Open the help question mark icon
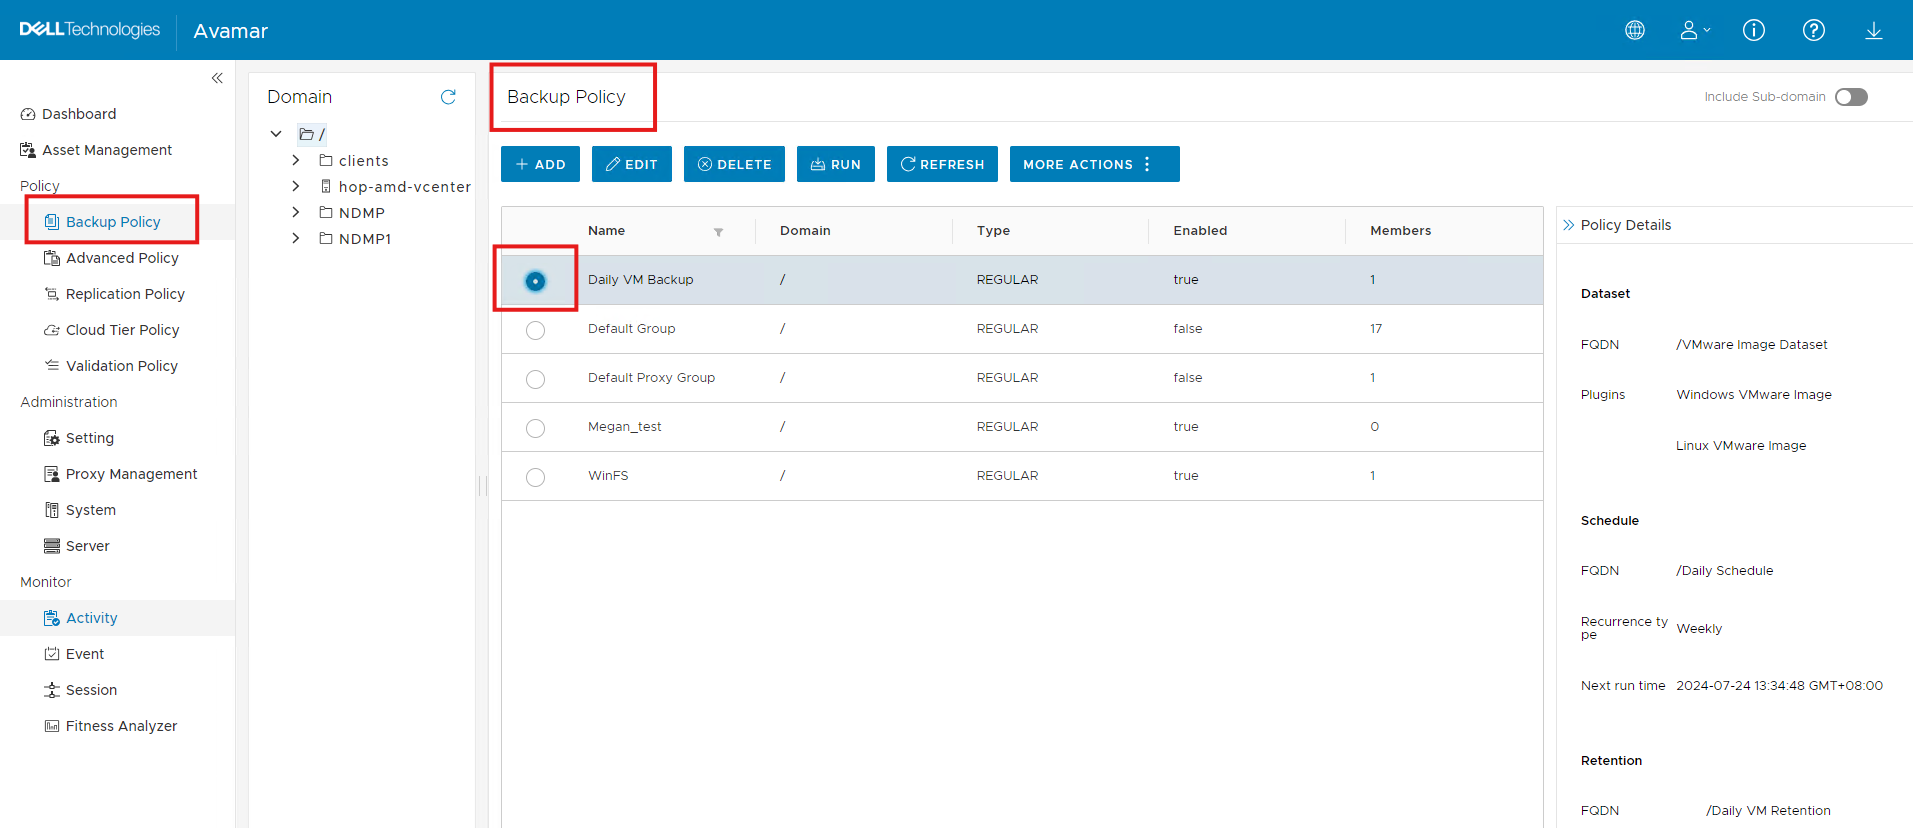This screenshot has width=1913, height=828. pos(1814,30)
